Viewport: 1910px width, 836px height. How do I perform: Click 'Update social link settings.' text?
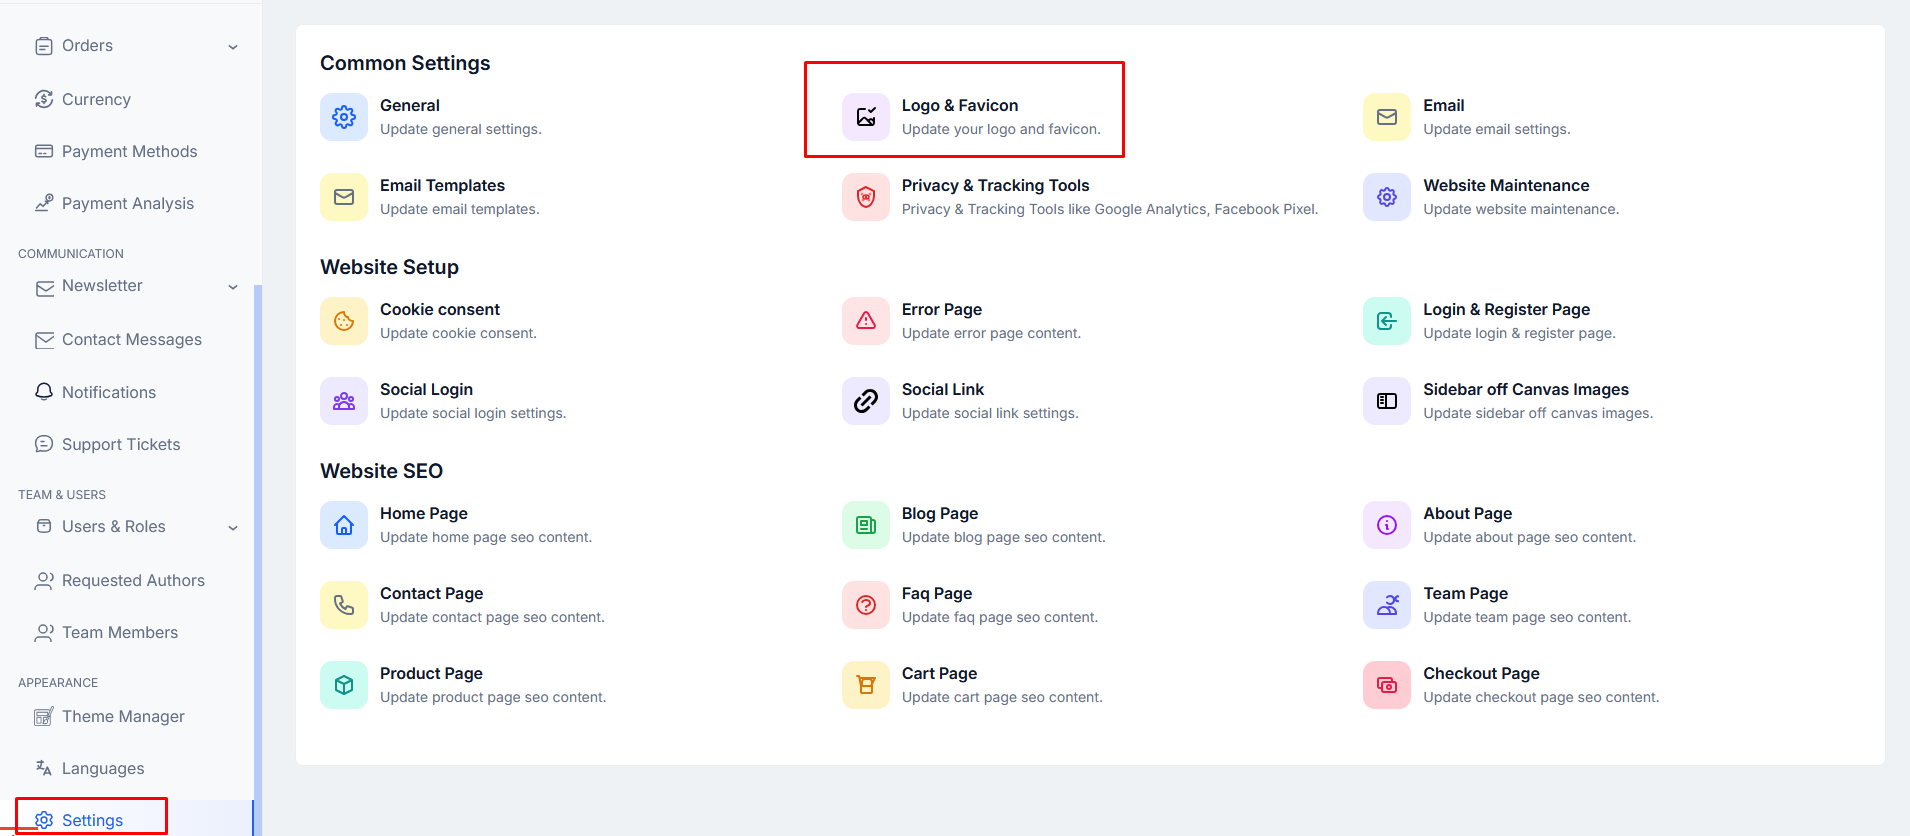[x=990, y=413]
